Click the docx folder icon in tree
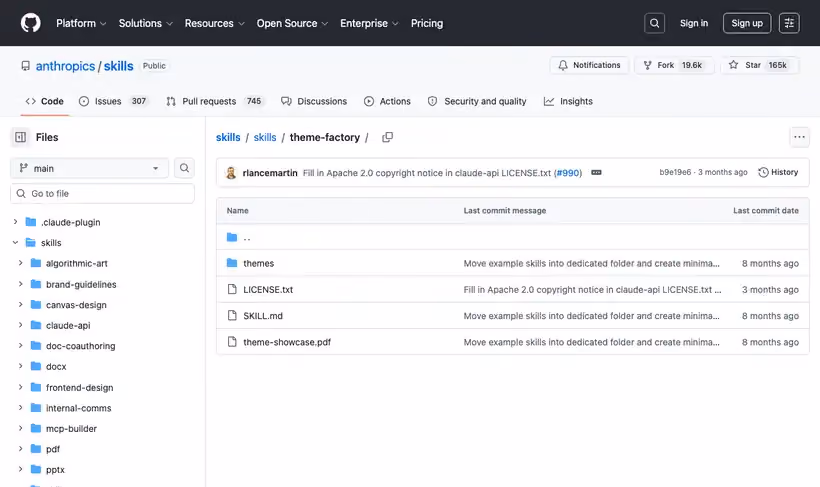 click(36, 366)
